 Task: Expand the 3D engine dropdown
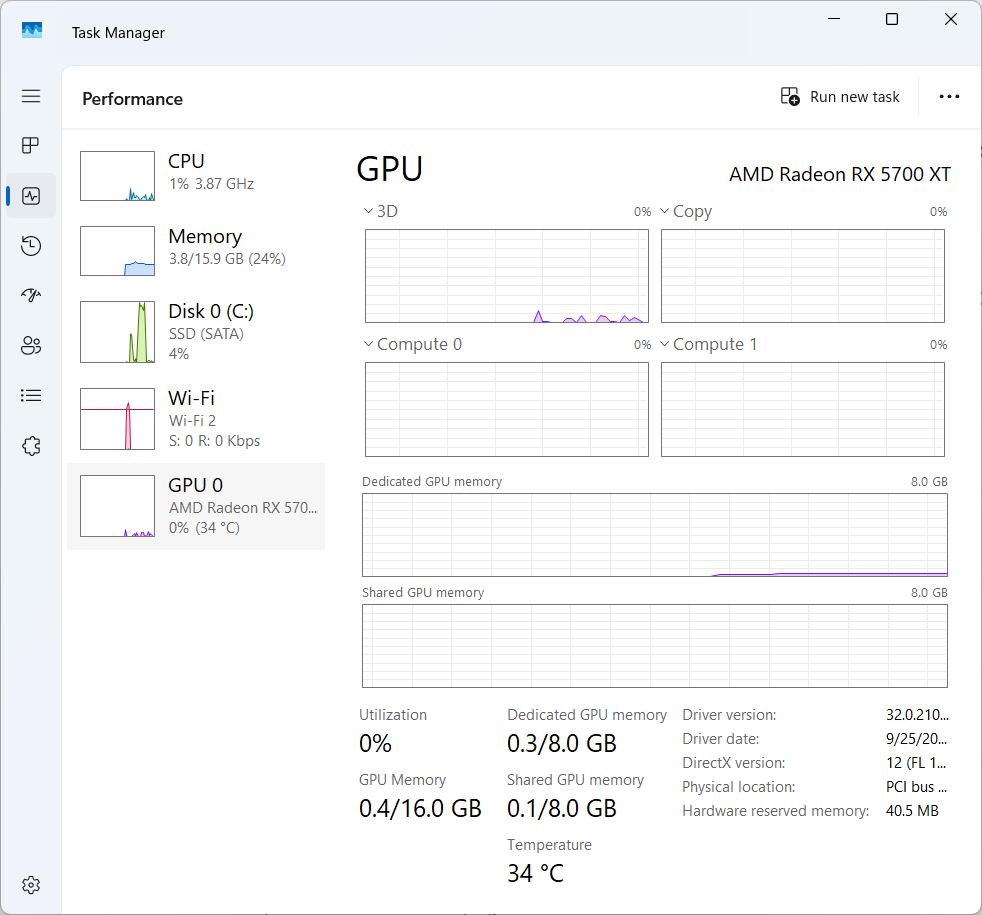coord(368,212)
